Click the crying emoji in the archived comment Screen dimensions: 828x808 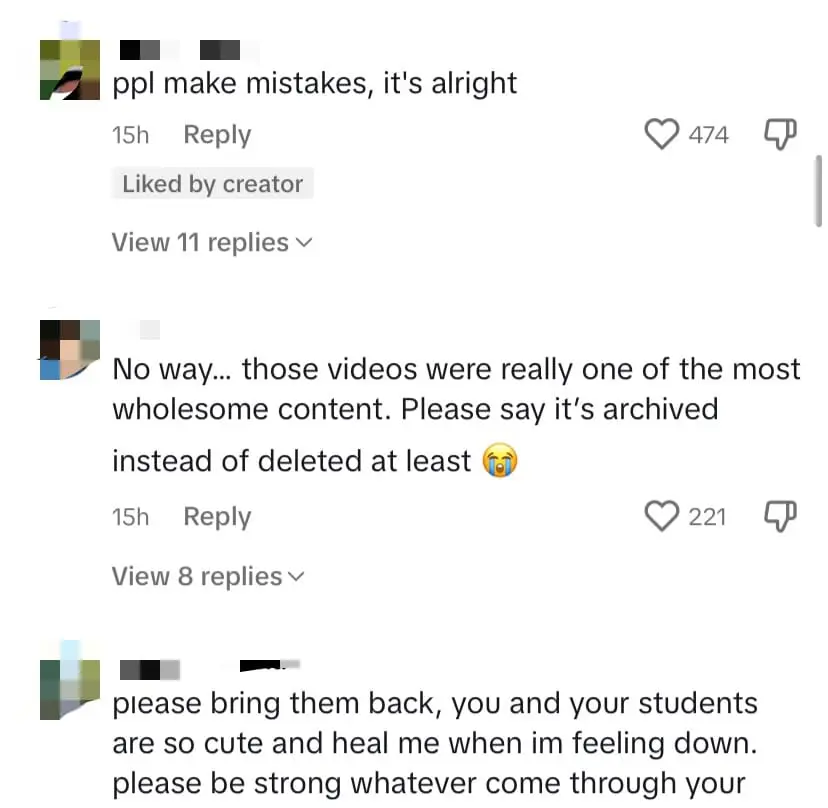(x=500, y=461)
